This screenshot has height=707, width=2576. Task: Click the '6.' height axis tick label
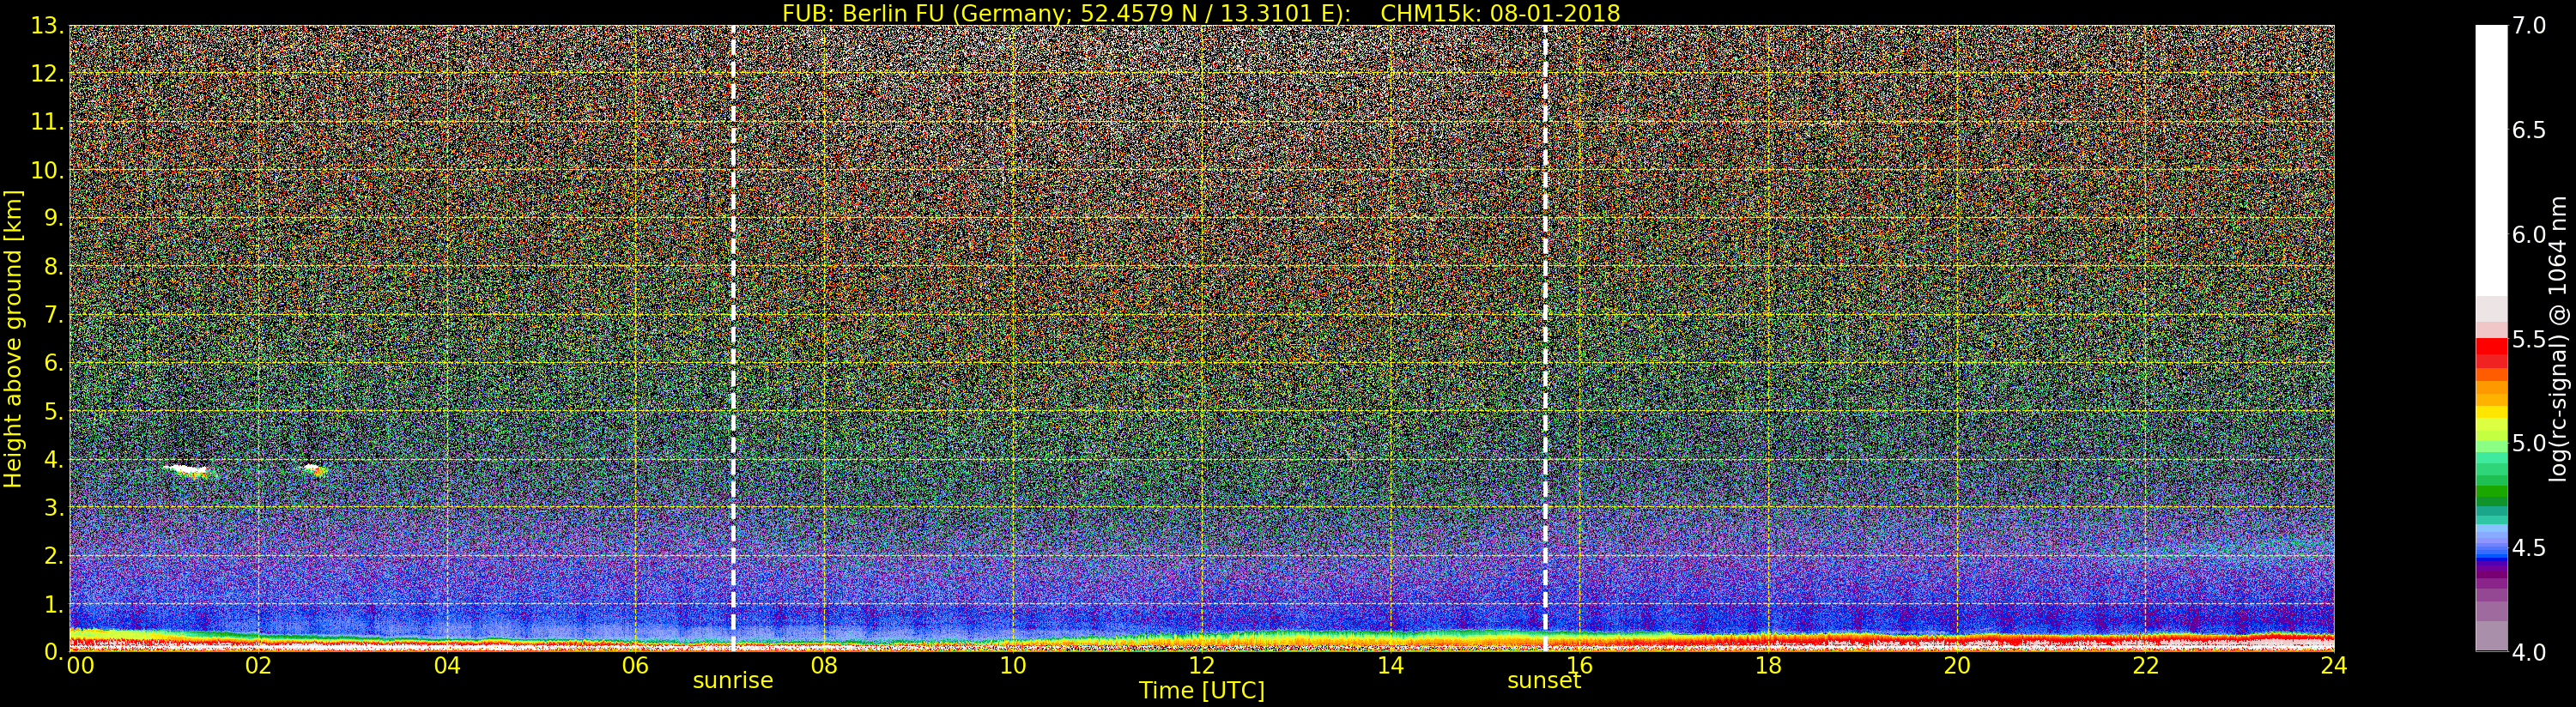tap(53, 362)
